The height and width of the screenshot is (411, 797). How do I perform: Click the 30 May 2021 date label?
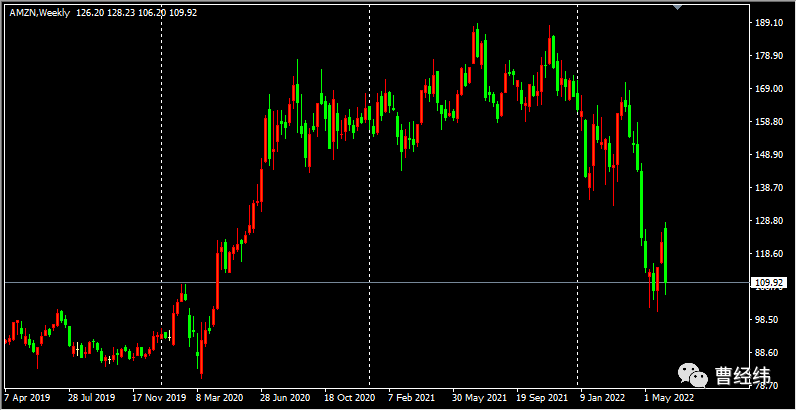coord(479,397)
